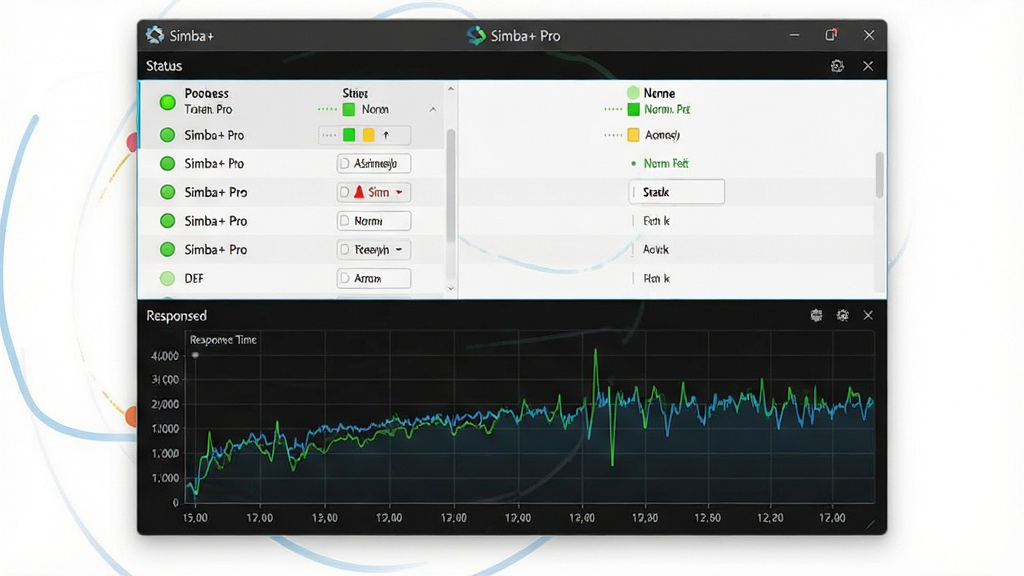Click the left list scroll down arrow

(x=451, y=288)
